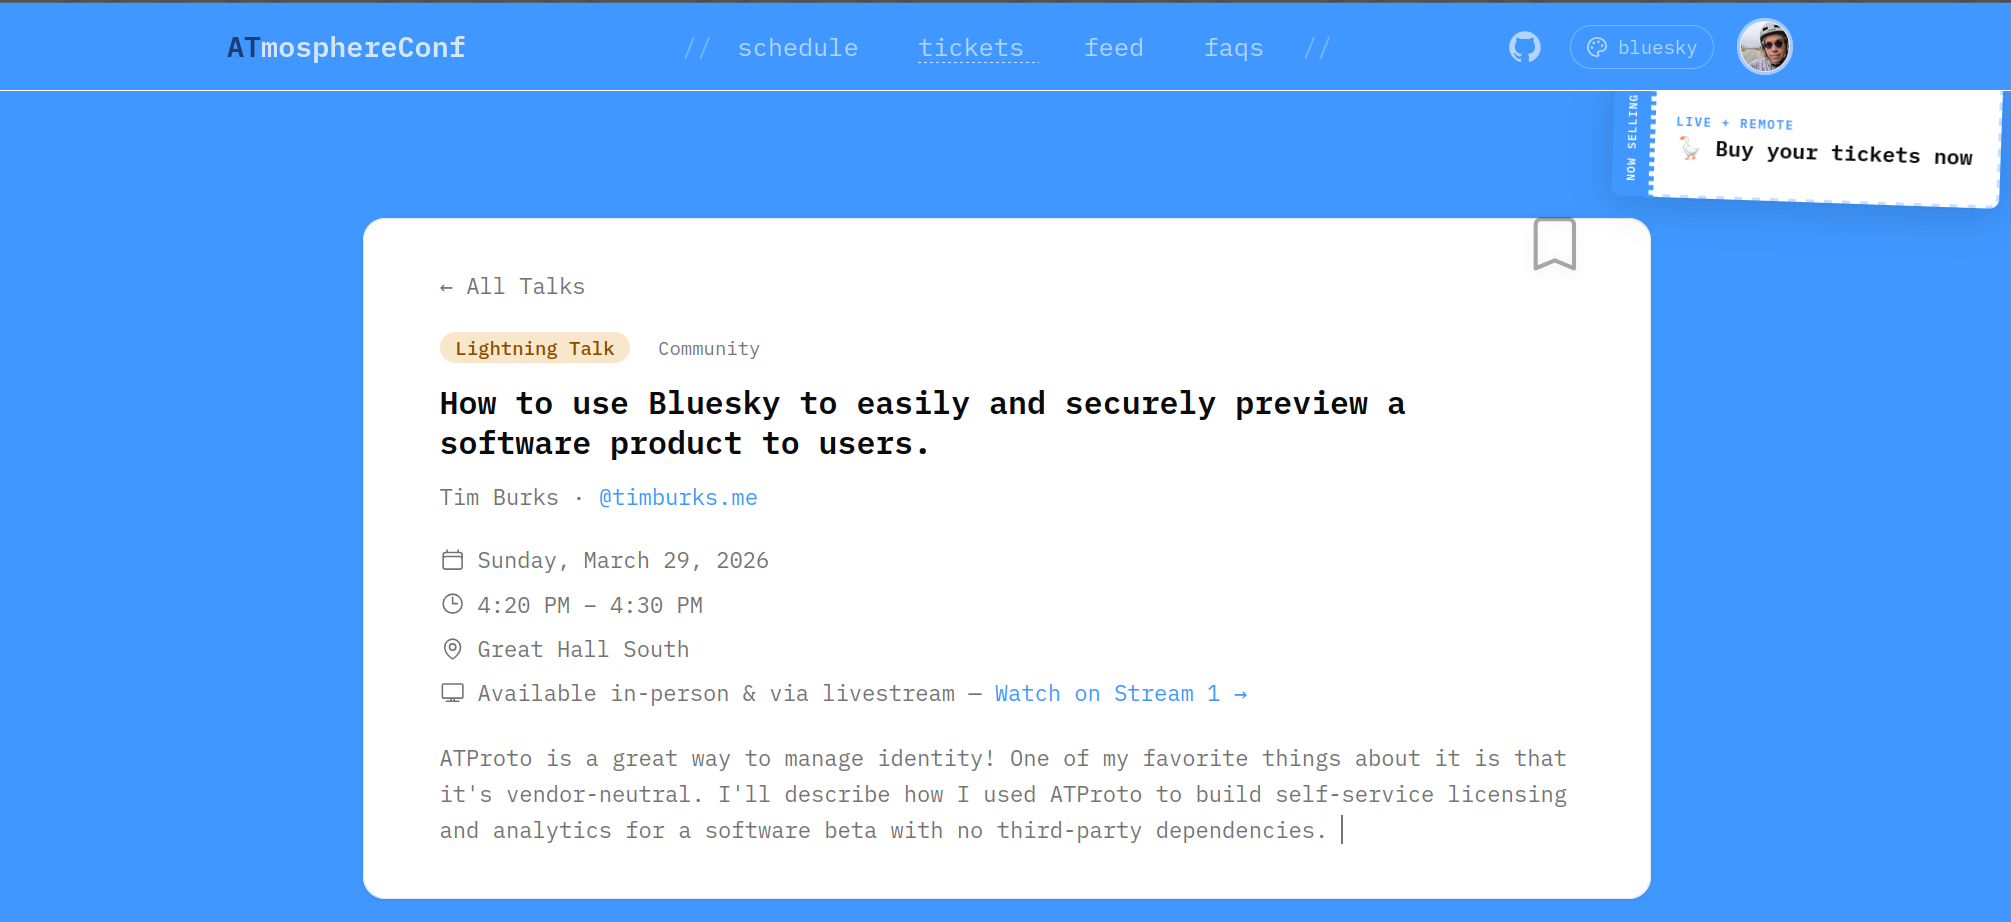Click the goose icon on the ticket banner

click(x=1689, y=149)
